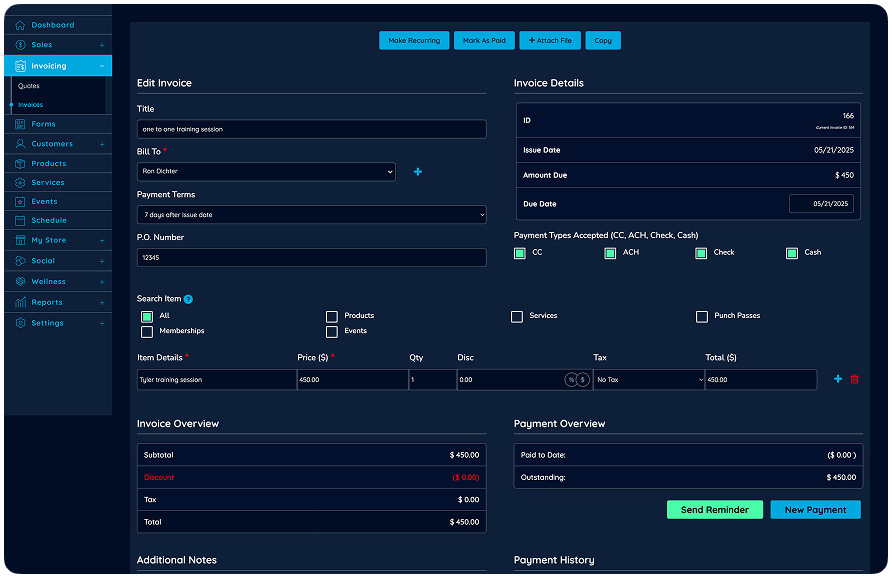Click the New Payment button

(x=815, y=510)
